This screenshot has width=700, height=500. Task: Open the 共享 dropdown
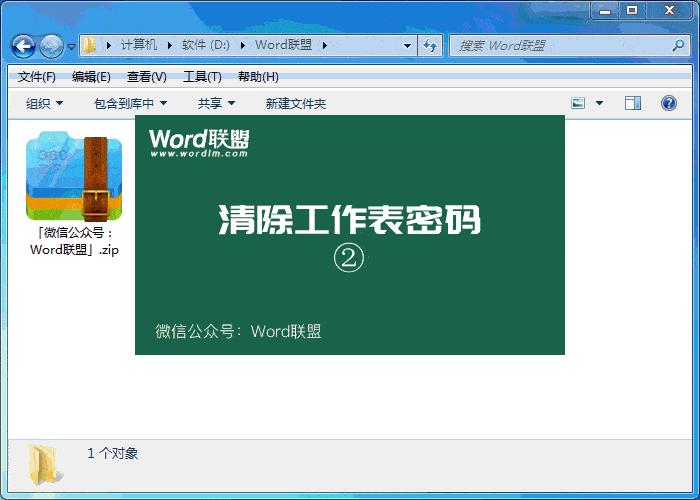216,104
